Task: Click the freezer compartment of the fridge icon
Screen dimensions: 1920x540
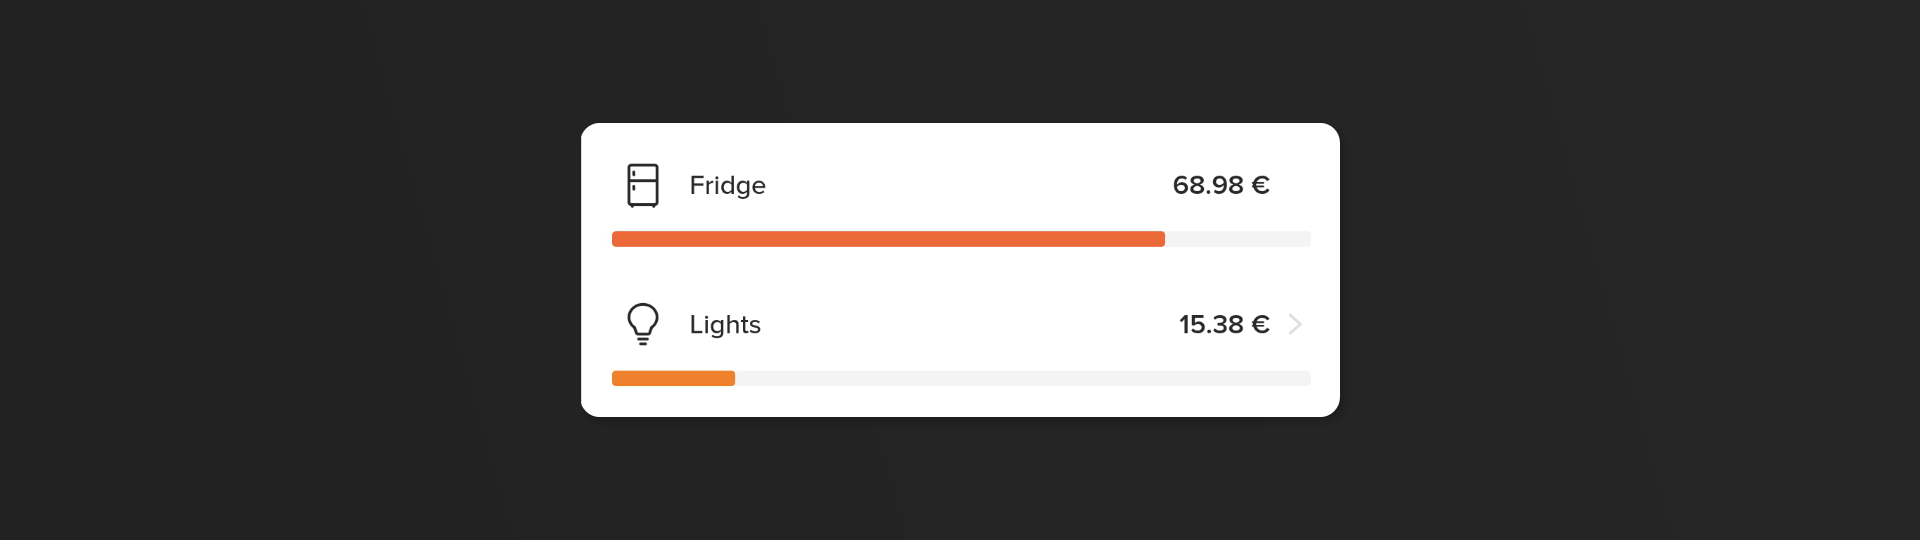Action: click(643, 173)
